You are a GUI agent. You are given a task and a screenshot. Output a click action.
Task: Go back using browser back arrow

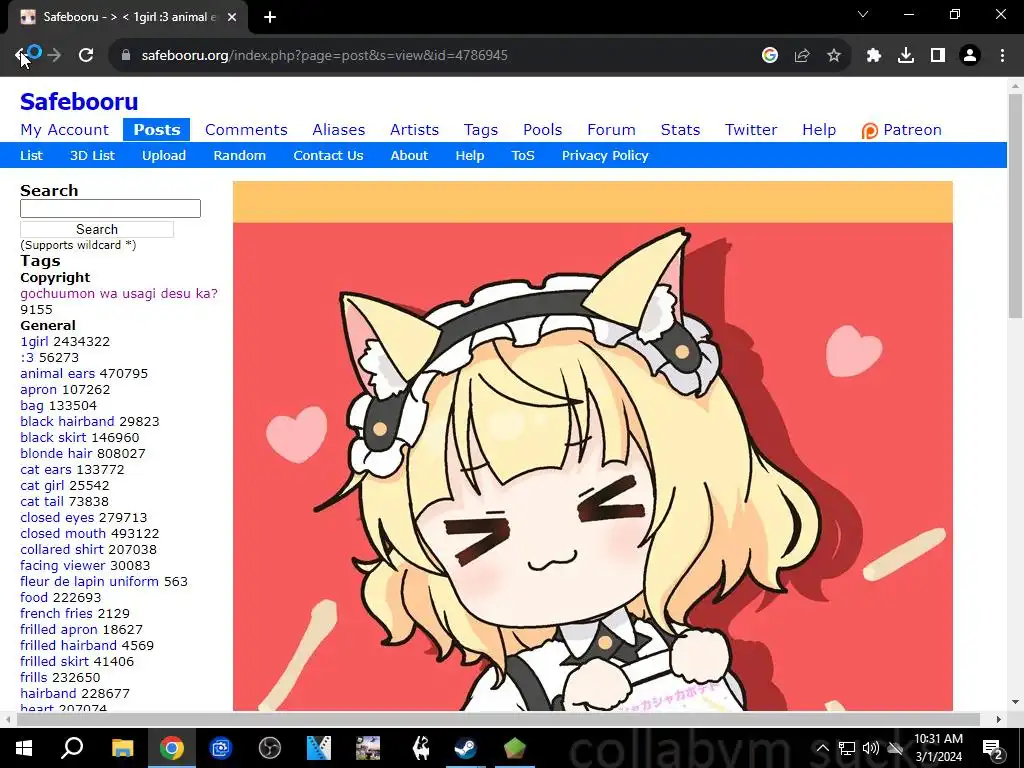(22, 56)
